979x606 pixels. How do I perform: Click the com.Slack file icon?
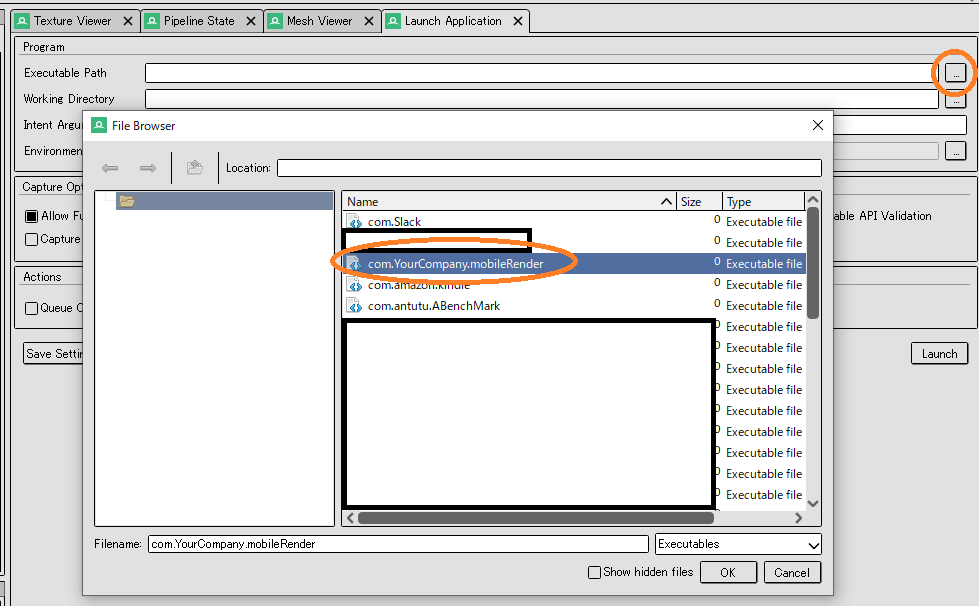(355, 222)
